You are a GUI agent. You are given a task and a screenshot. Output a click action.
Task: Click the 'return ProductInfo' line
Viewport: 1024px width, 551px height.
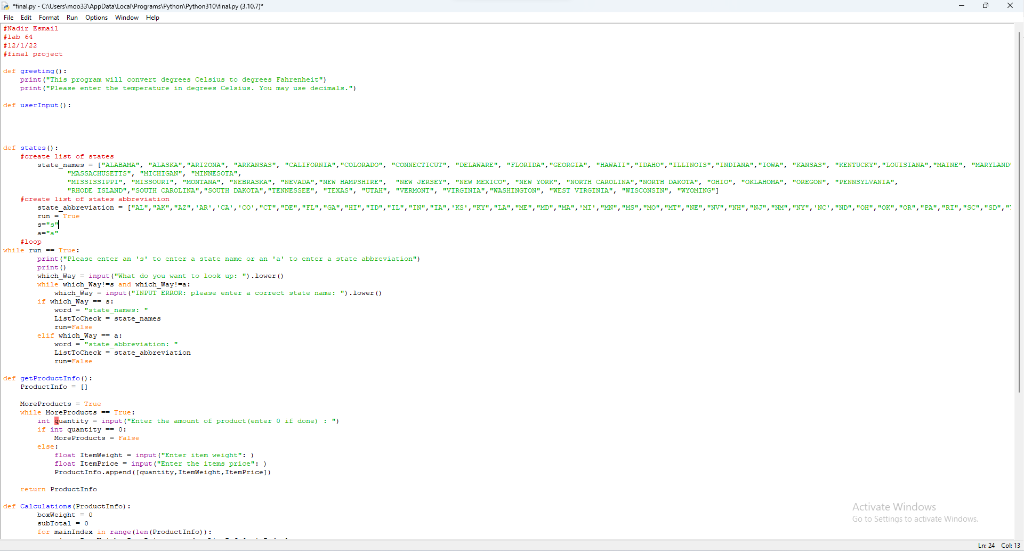pyautogui.click(x=59, y=489)
